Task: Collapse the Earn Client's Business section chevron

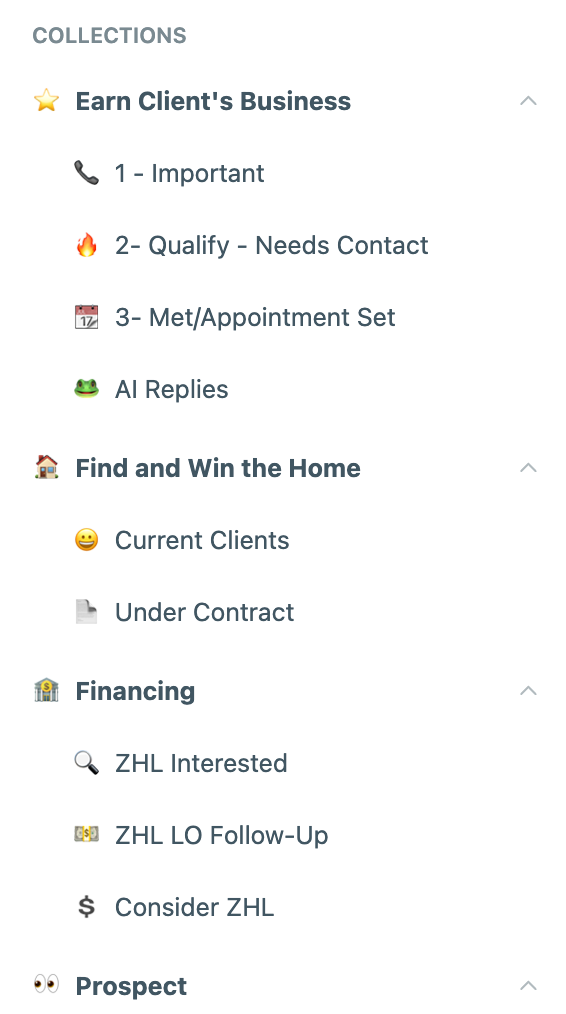Action: (528, 101)
